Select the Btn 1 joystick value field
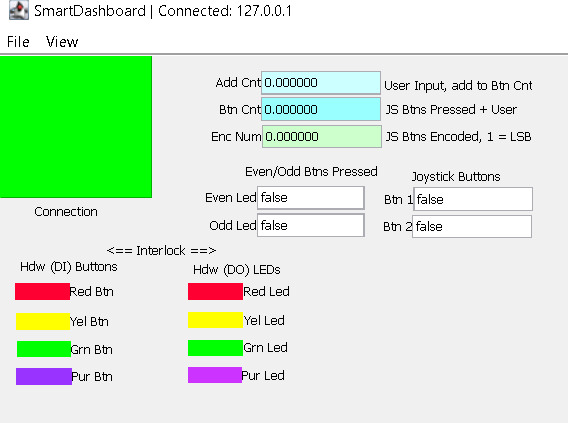The height and width of the screenshot is (423, 568). click(473, 199)
